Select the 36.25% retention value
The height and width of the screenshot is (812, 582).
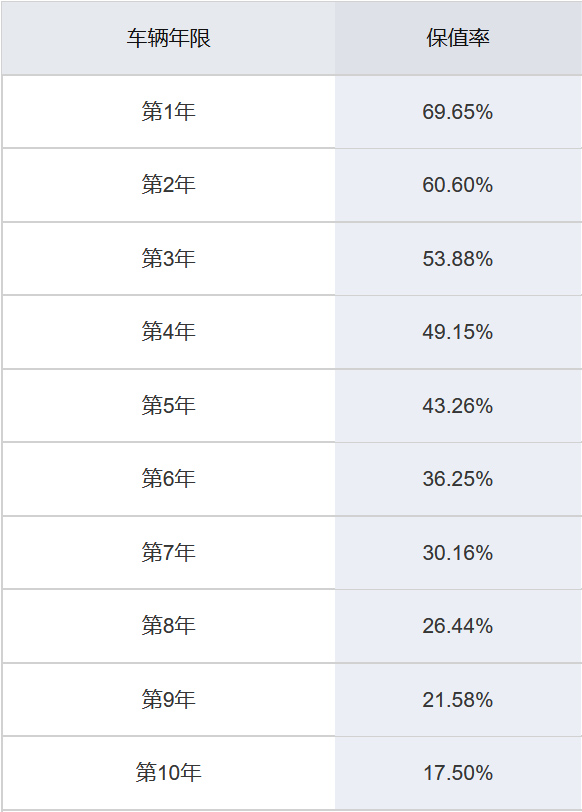click(x=458, y=479)
